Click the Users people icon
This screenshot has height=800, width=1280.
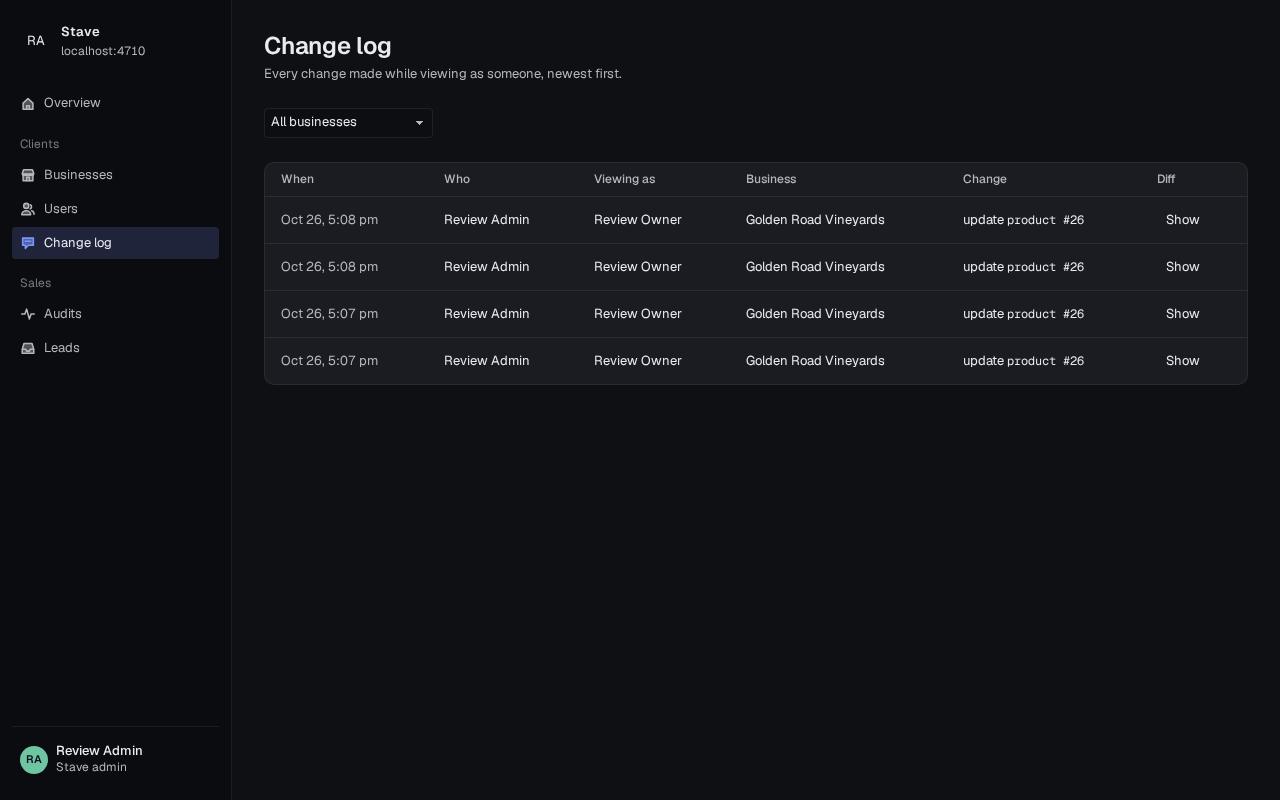coord(28,210)
